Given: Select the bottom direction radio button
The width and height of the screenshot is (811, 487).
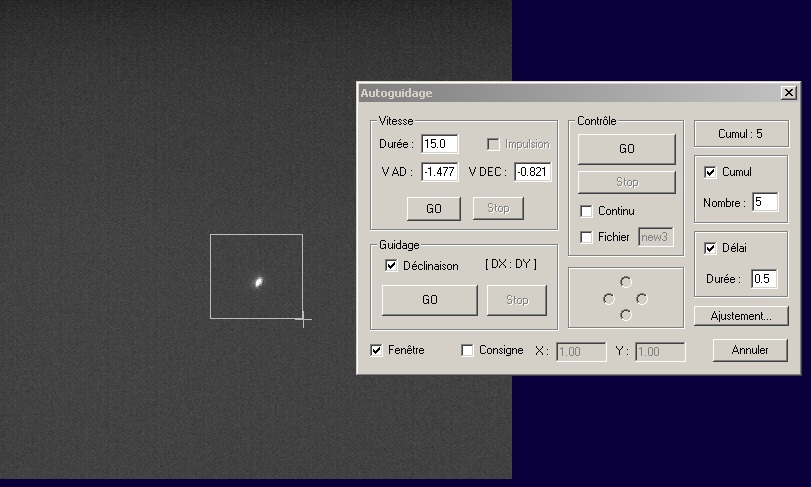Looking at the screenshot, I should click(x=626, y=315).
